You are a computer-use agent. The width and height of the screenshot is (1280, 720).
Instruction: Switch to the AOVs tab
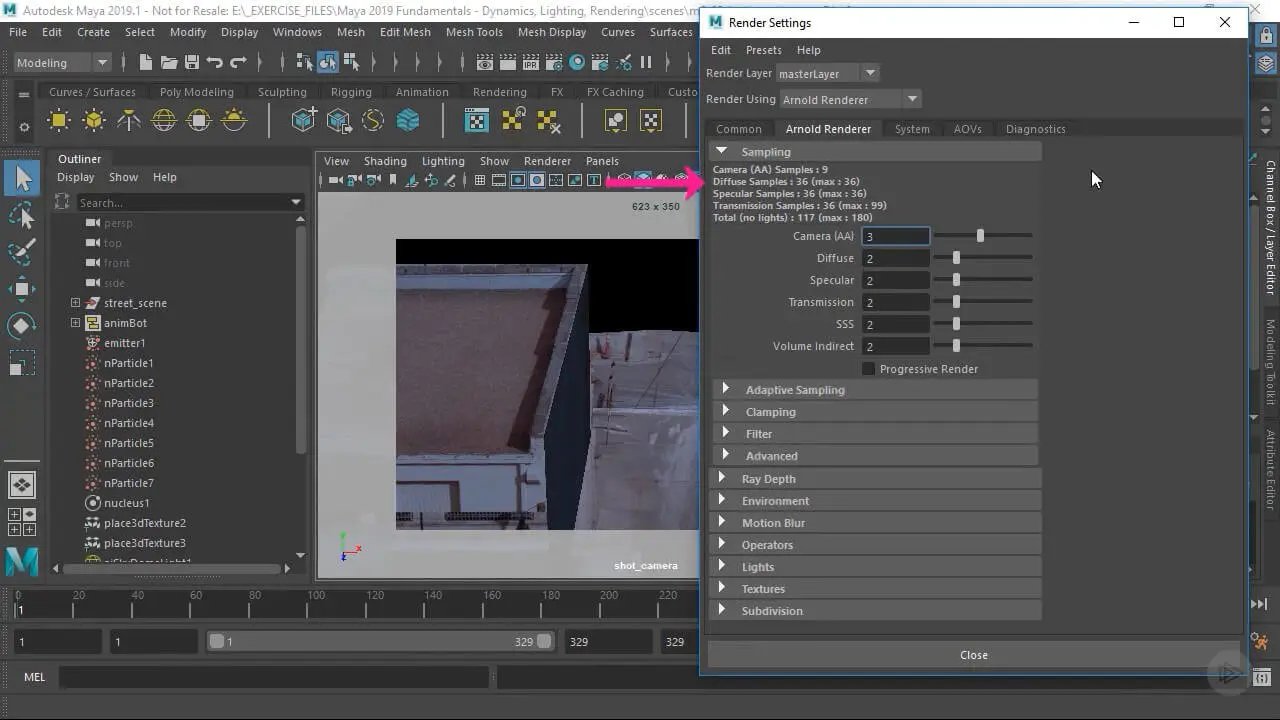point(967,129)
